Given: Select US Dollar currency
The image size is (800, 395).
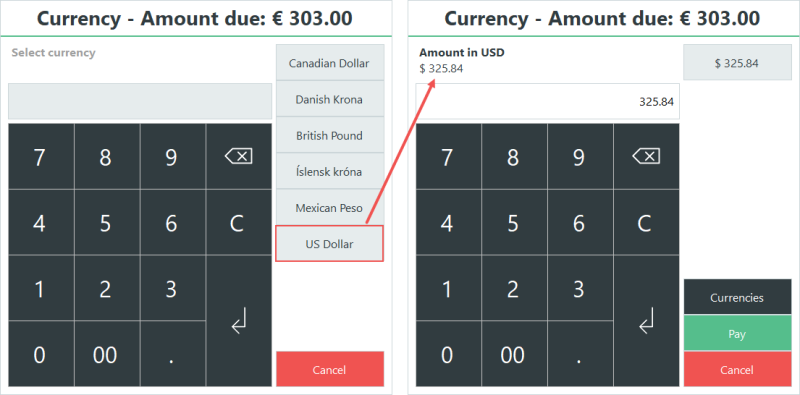Looking at the screenshot, I should [x=329, y=244].
